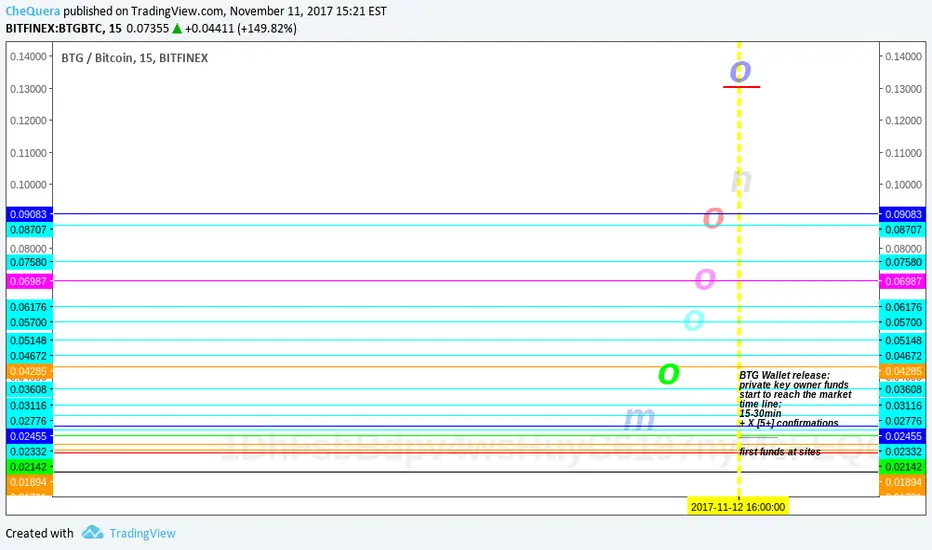932x550 pixels.
Task: Click the magenta 0.06987 label on right axis
Action: (903, 281)
